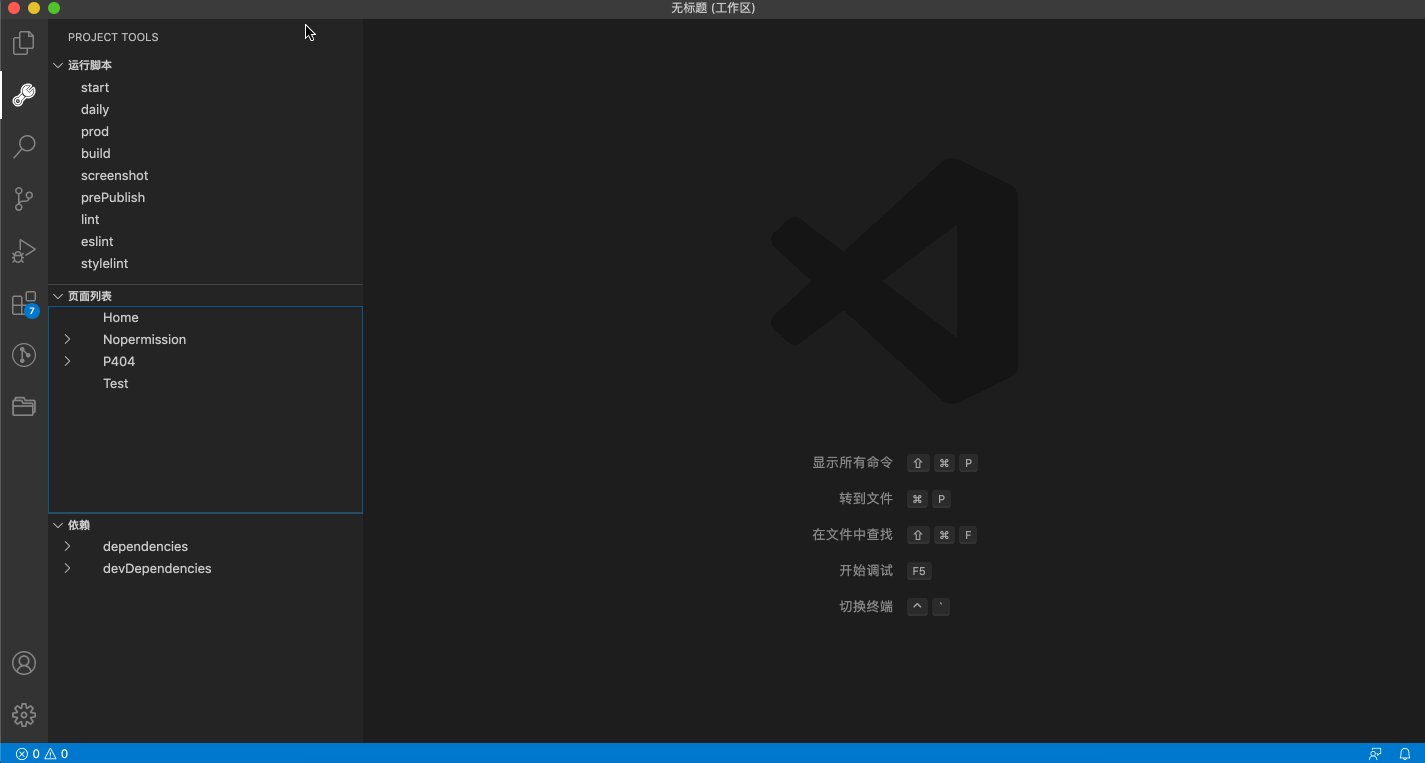Expand the dependencies node
The image size is (1425, 763).
point(67,547)
